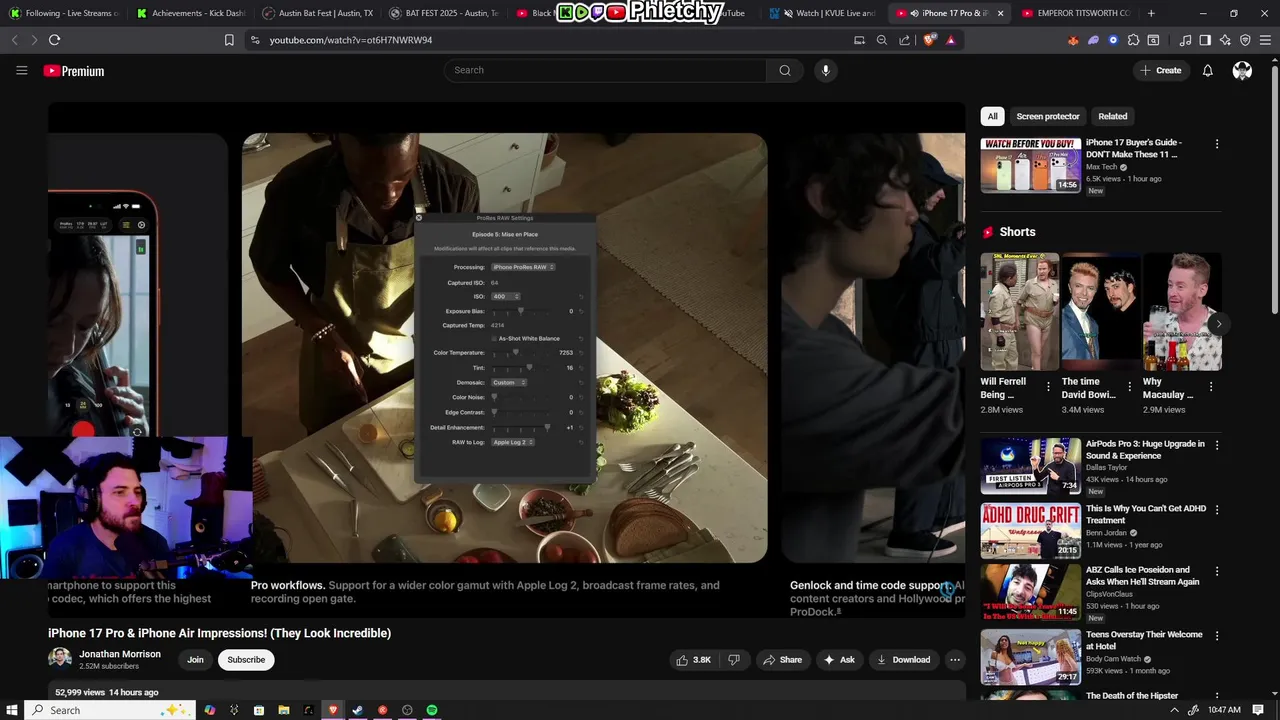Select the Screen protector filter chip

click(1048, 116)
